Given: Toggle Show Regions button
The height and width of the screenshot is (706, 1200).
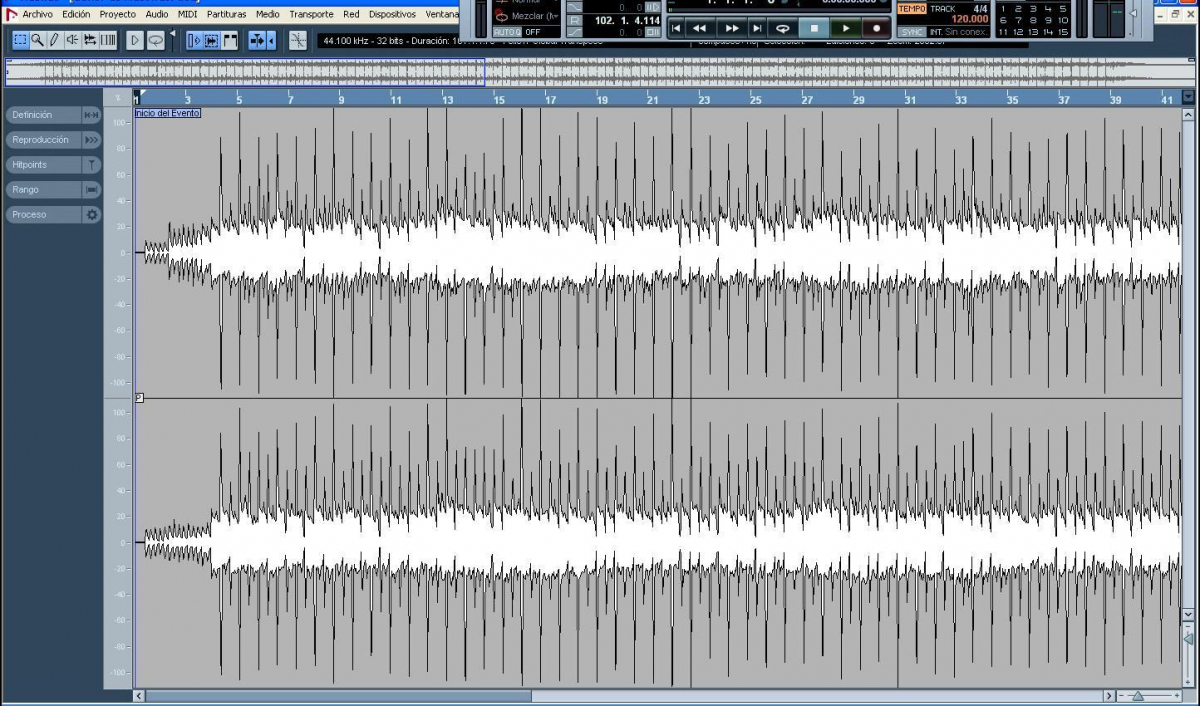Looking at the screenshot, I should coord(230,40).
